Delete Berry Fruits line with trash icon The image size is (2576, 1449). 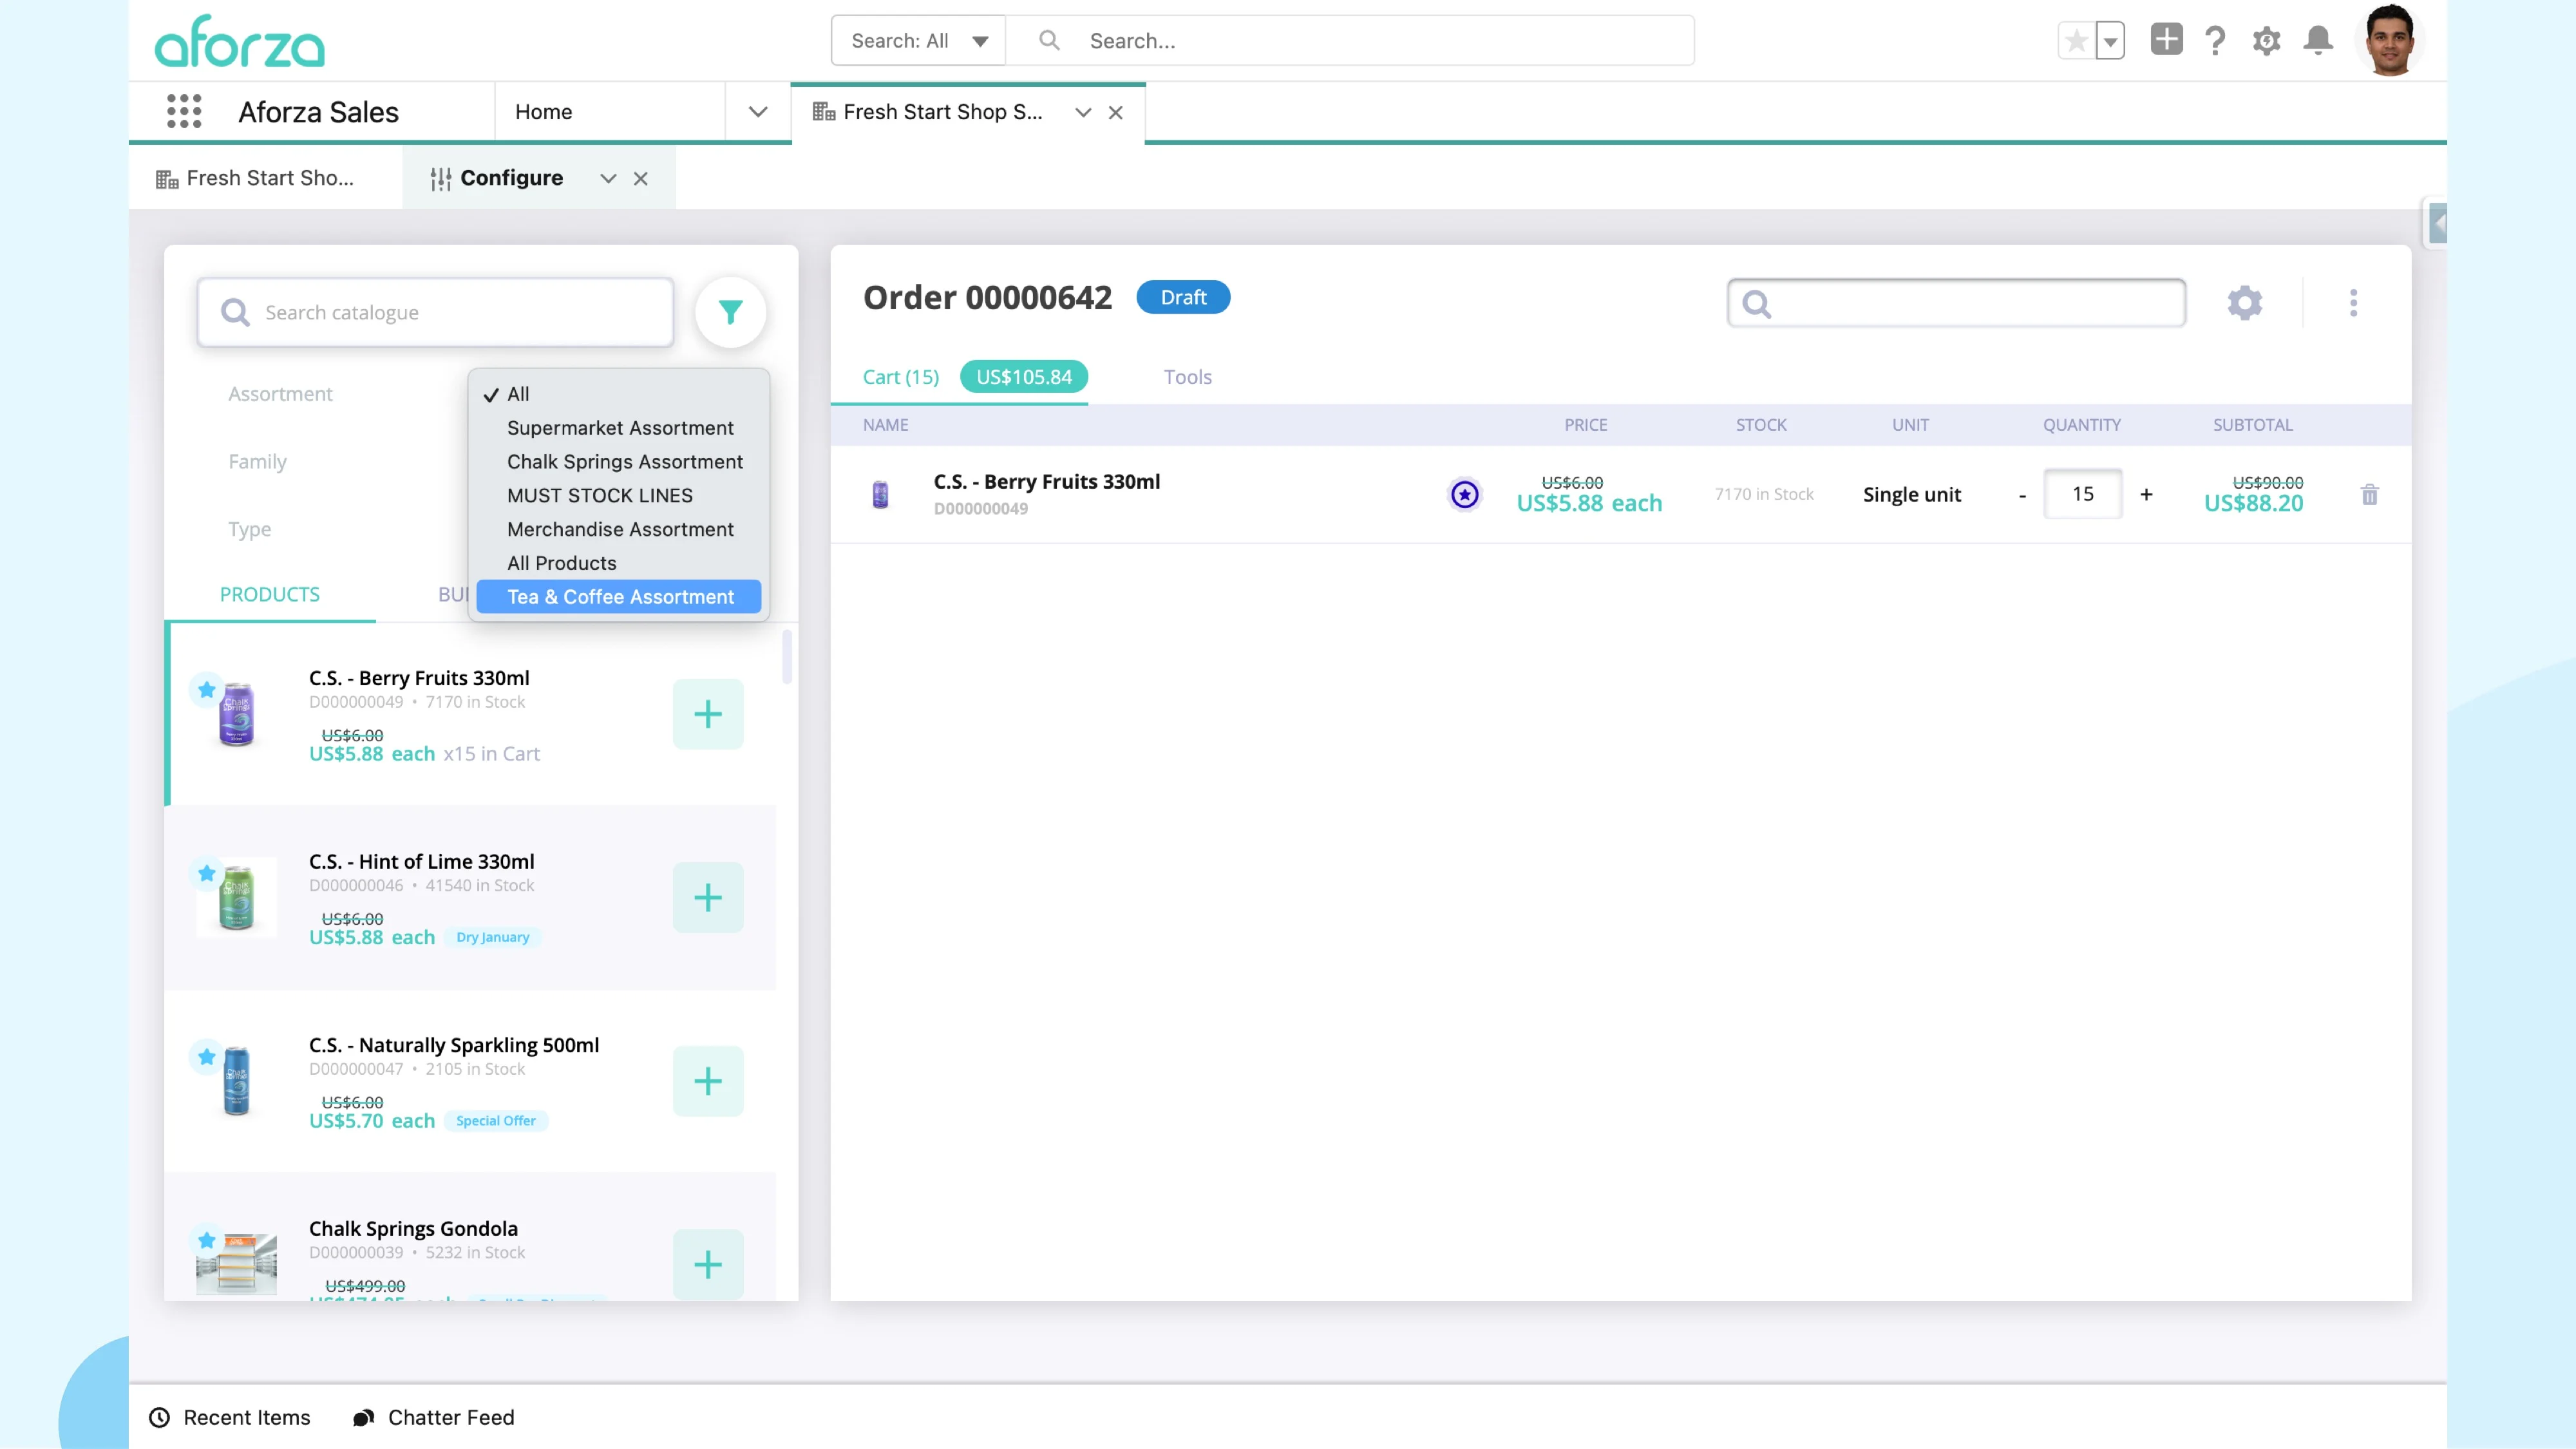[2370, 494]
